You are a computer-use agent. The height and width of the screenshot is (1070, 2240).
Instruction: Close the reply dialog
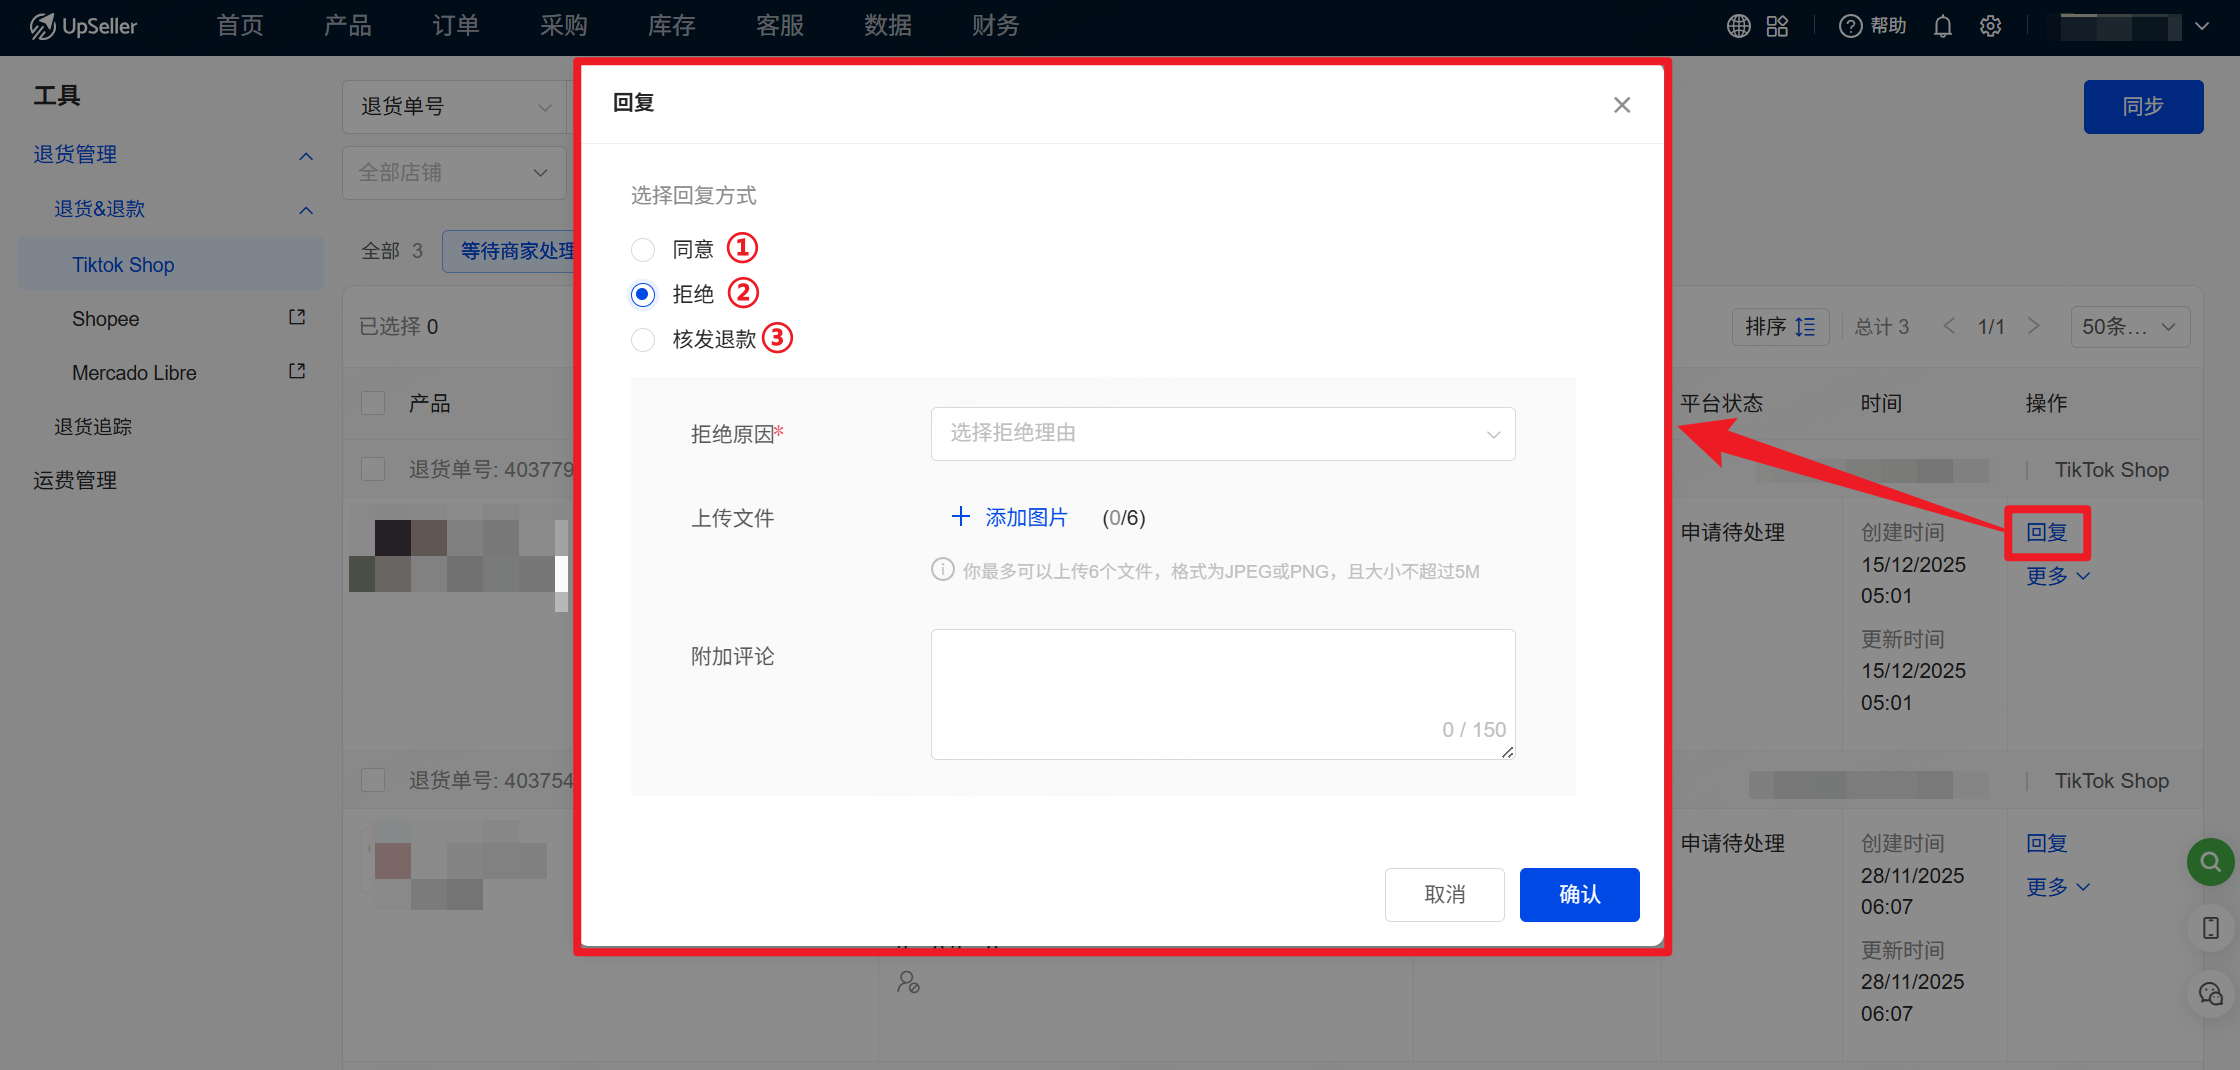point(1621,105)
